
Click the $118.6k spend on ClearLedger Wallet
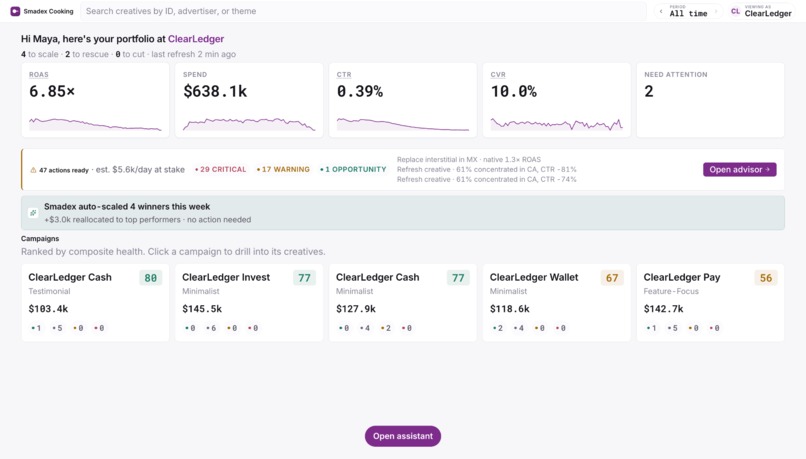(x=509, y=309)
